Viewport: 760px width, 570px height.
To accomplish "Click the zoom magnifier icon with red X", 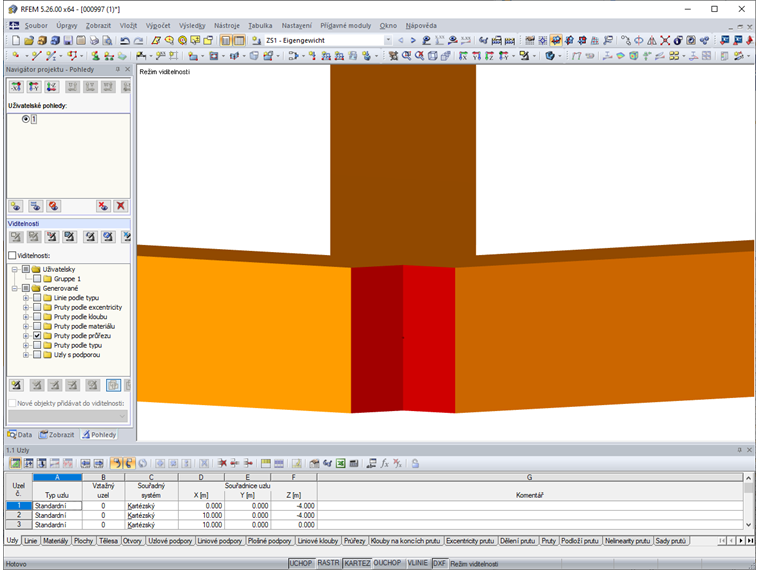I will 419,56.
